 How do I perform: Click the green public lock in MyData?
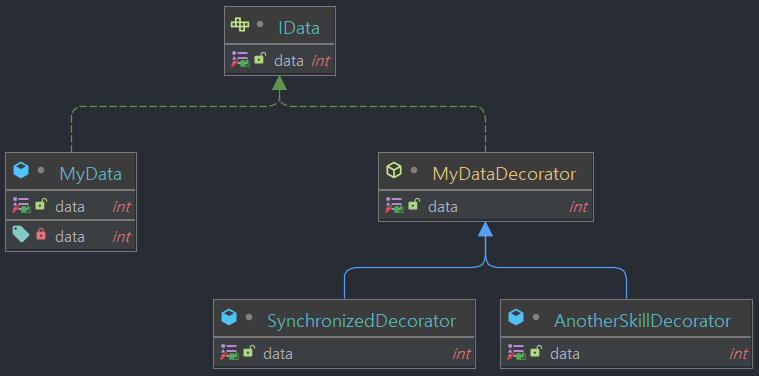[41, 204]
